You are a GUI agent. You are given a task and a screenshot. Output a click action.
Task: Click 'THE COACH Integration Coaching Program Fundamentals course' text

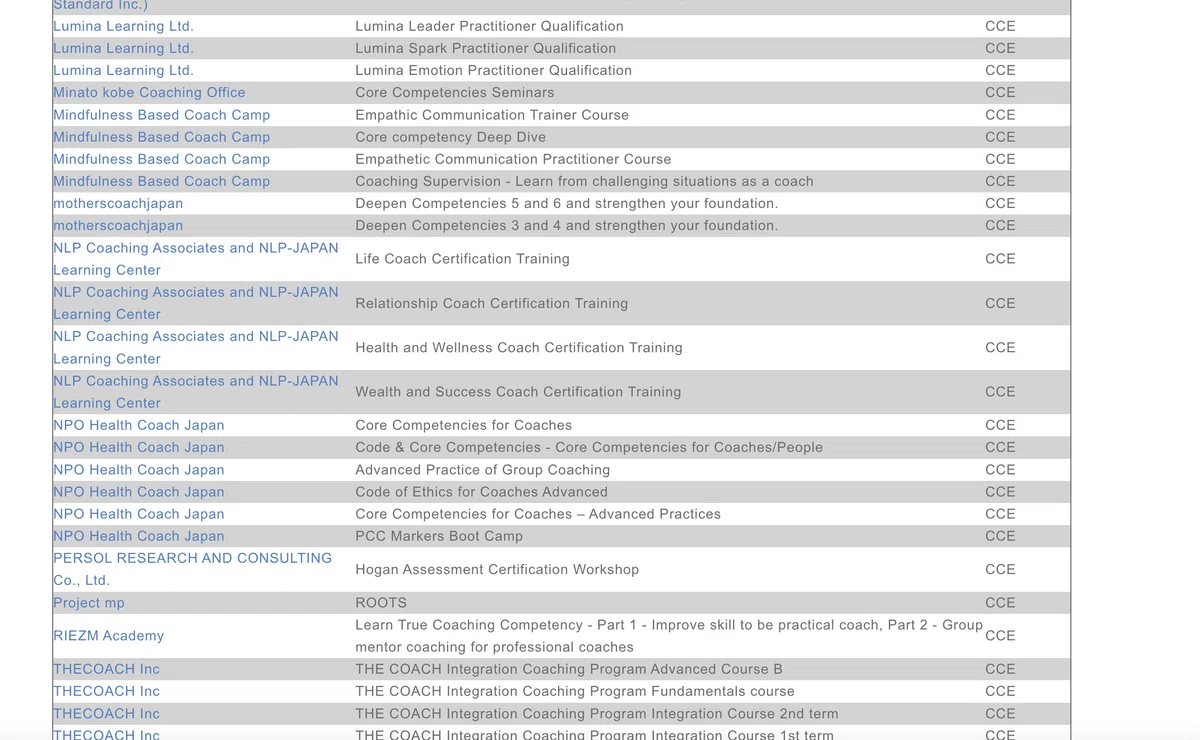point(575,691)
